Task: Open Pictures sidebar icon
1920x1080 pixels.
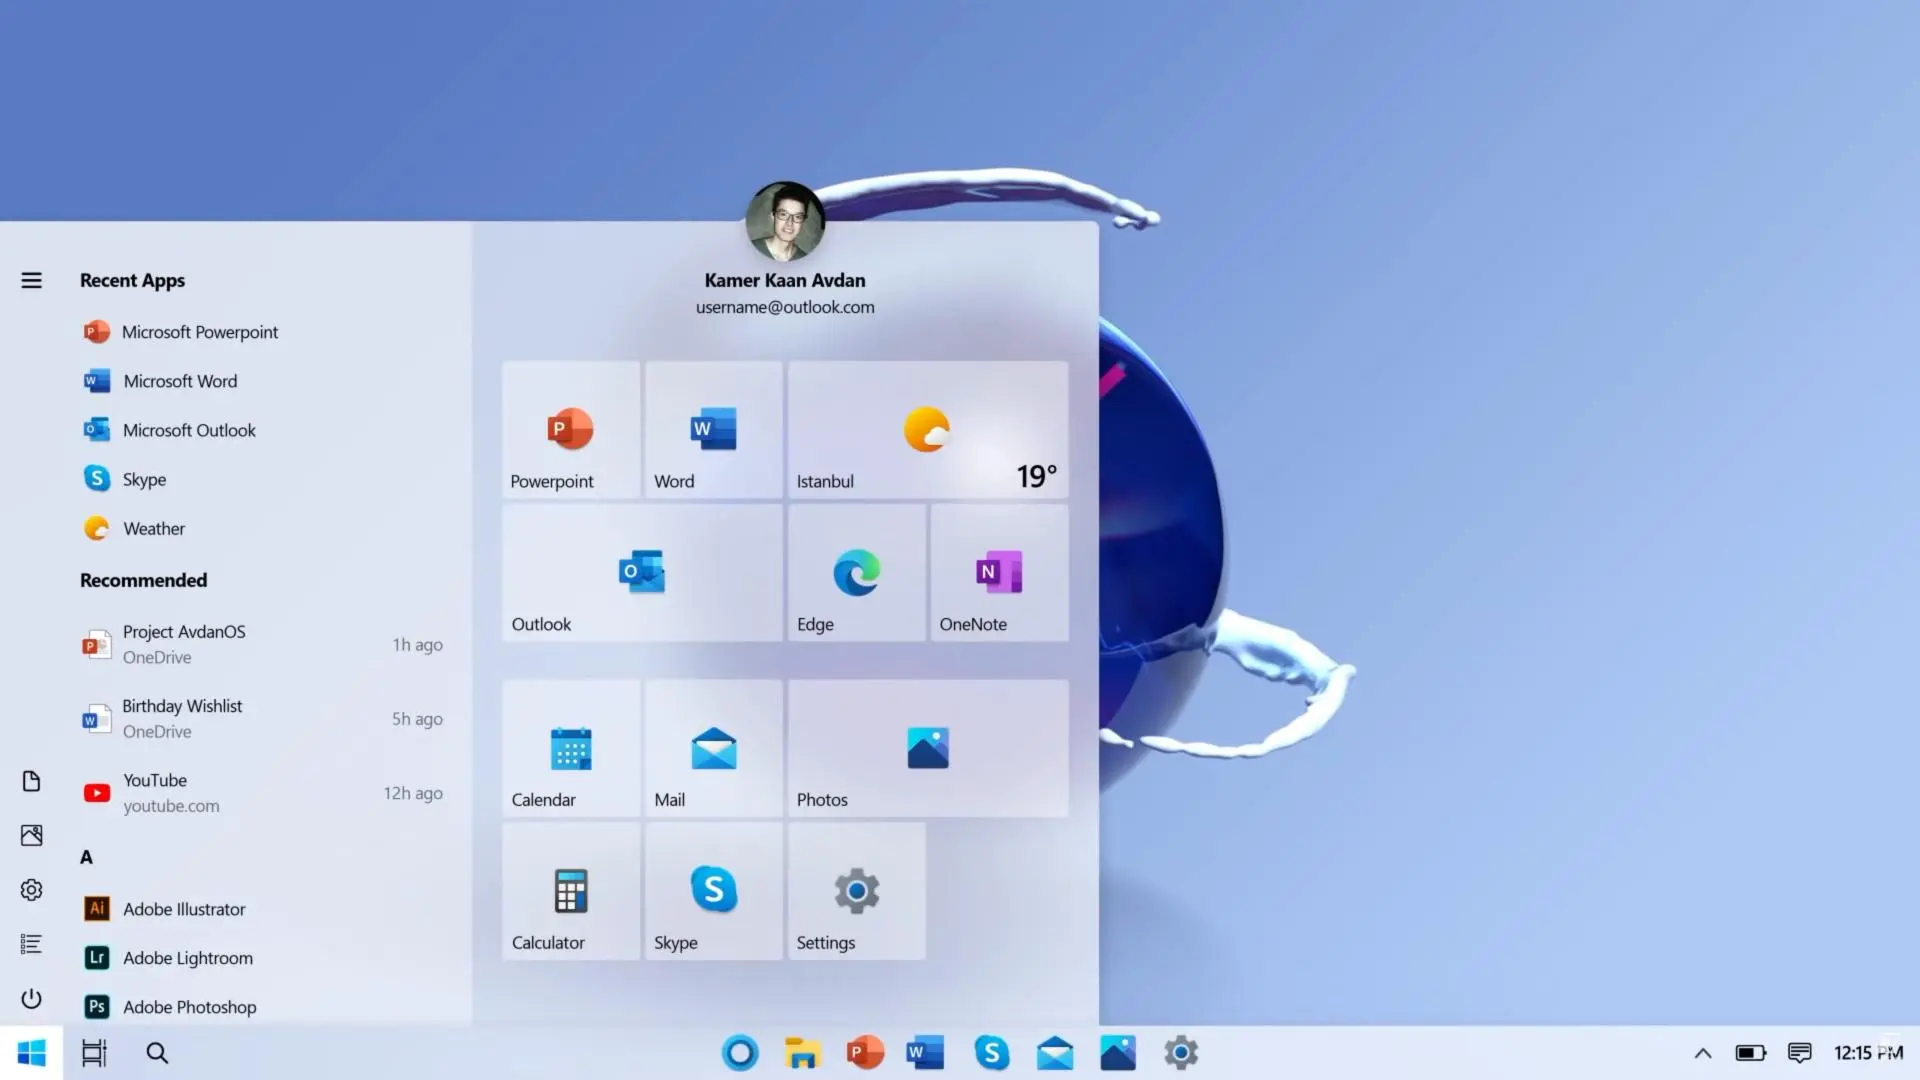Action: [31, 835]
